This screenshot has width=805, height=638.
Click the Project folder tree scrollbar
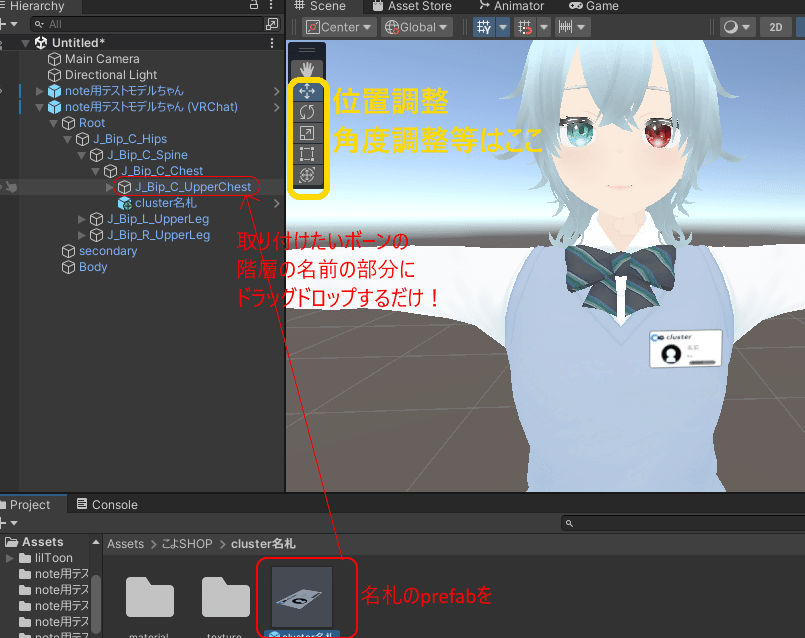(x=95, y=604)
